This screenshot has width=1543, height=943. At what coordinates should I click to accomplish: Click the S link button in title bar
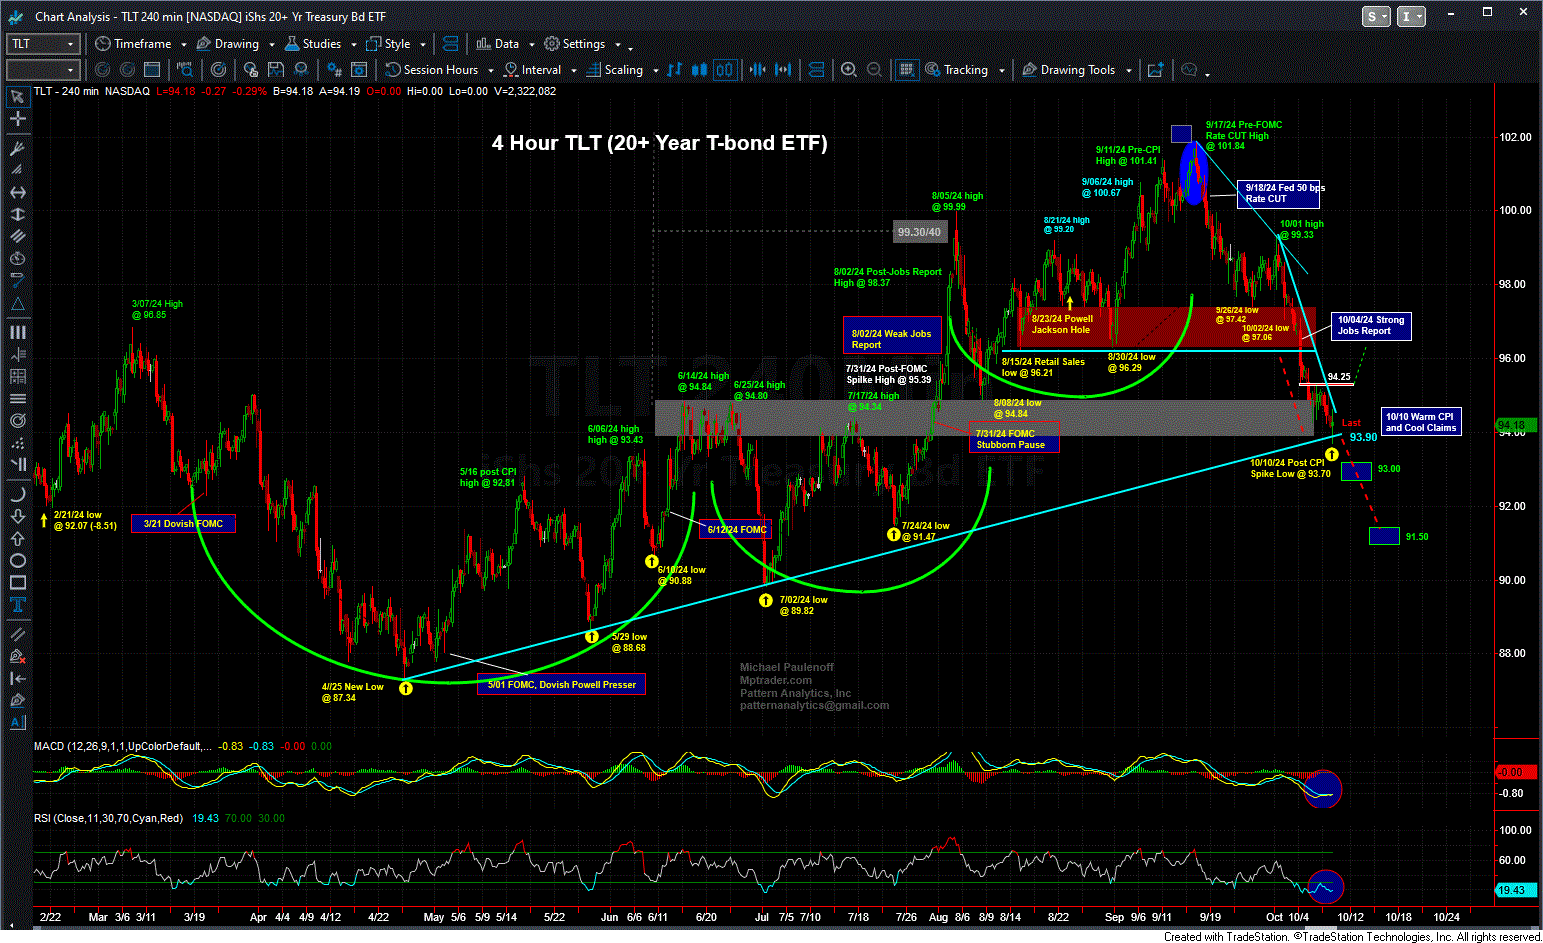pyautogui.click(x=1376, y=16)
